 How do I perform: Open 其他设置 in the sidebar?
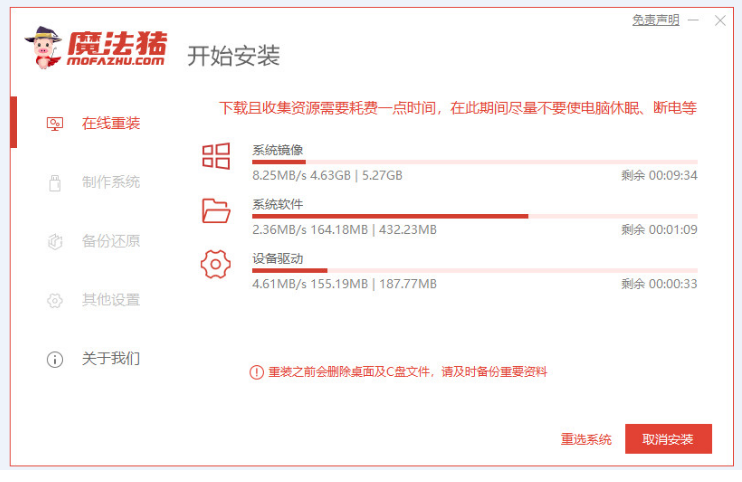coord(110,300)
